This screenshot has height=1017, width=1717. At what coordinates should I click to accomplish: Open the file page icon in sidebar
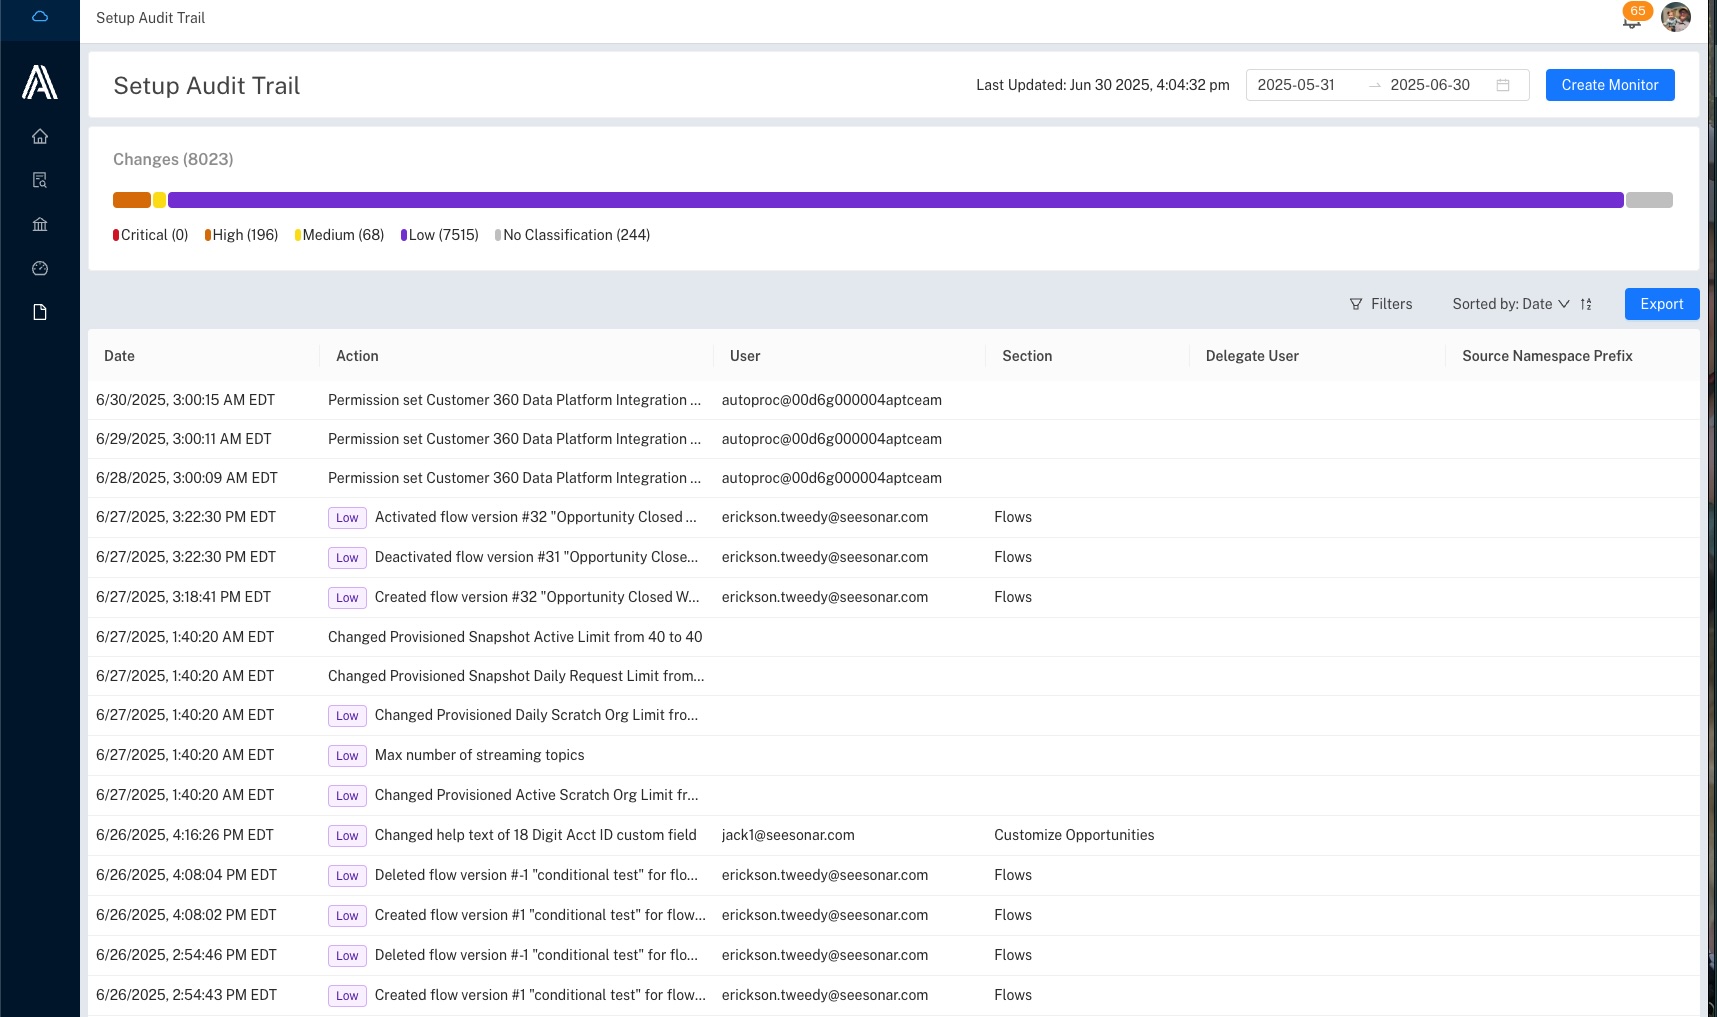pos(40,312)
